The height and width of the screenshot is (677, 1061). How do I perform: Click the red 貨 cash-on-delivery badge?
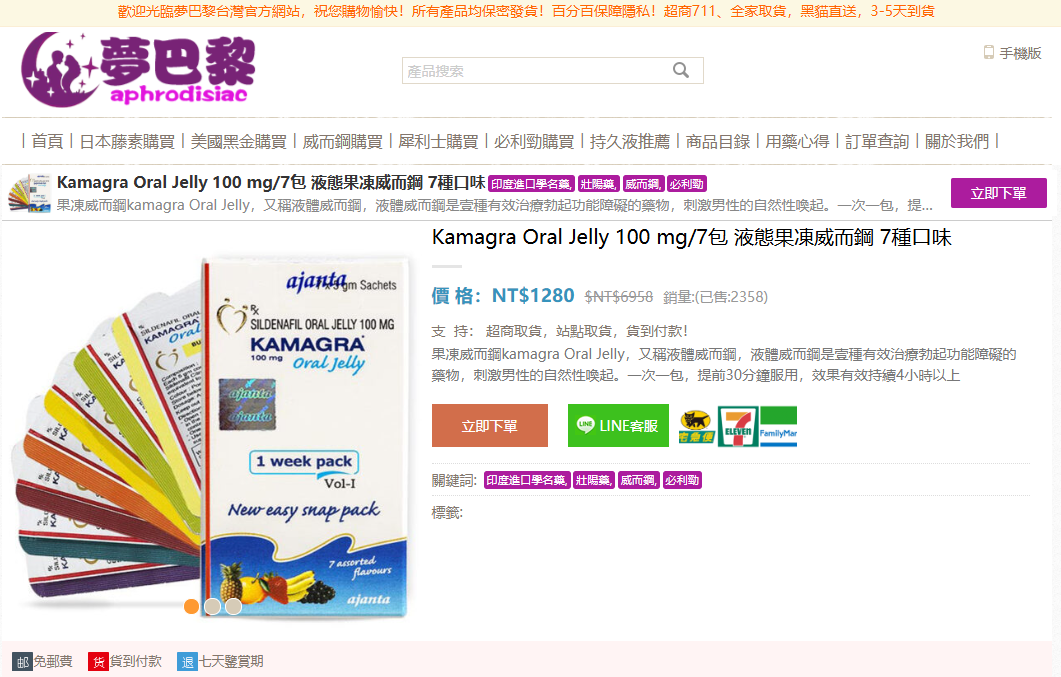coord(98,661)
